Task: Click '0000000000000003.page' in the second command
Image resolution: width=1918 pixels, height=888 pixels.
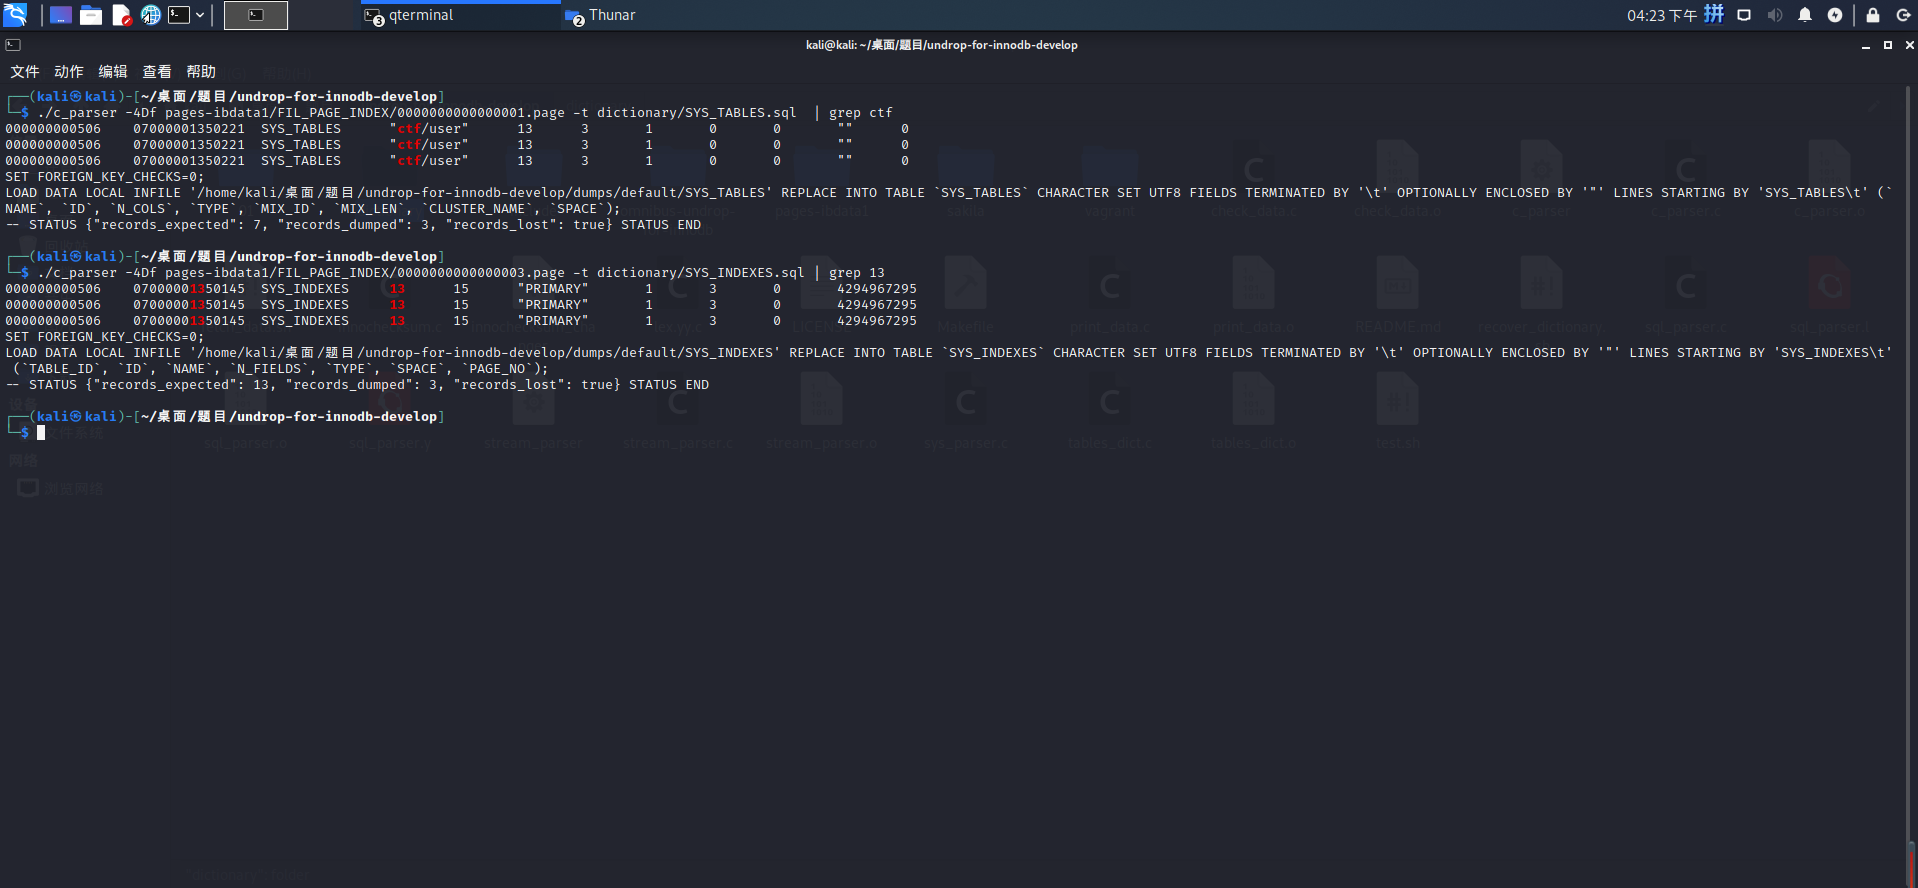Action: 481,273
